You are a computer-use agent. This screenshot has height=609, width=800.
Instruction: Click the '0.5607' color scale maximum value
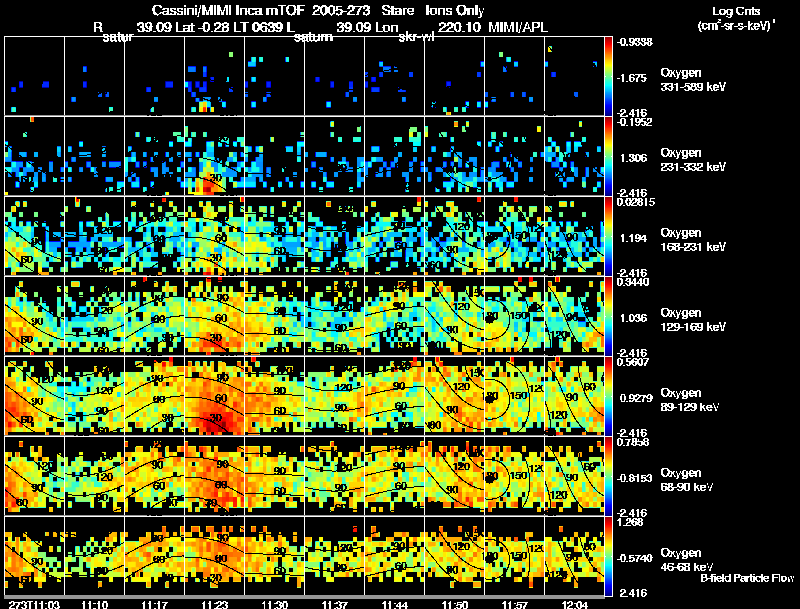pos(632,363)
